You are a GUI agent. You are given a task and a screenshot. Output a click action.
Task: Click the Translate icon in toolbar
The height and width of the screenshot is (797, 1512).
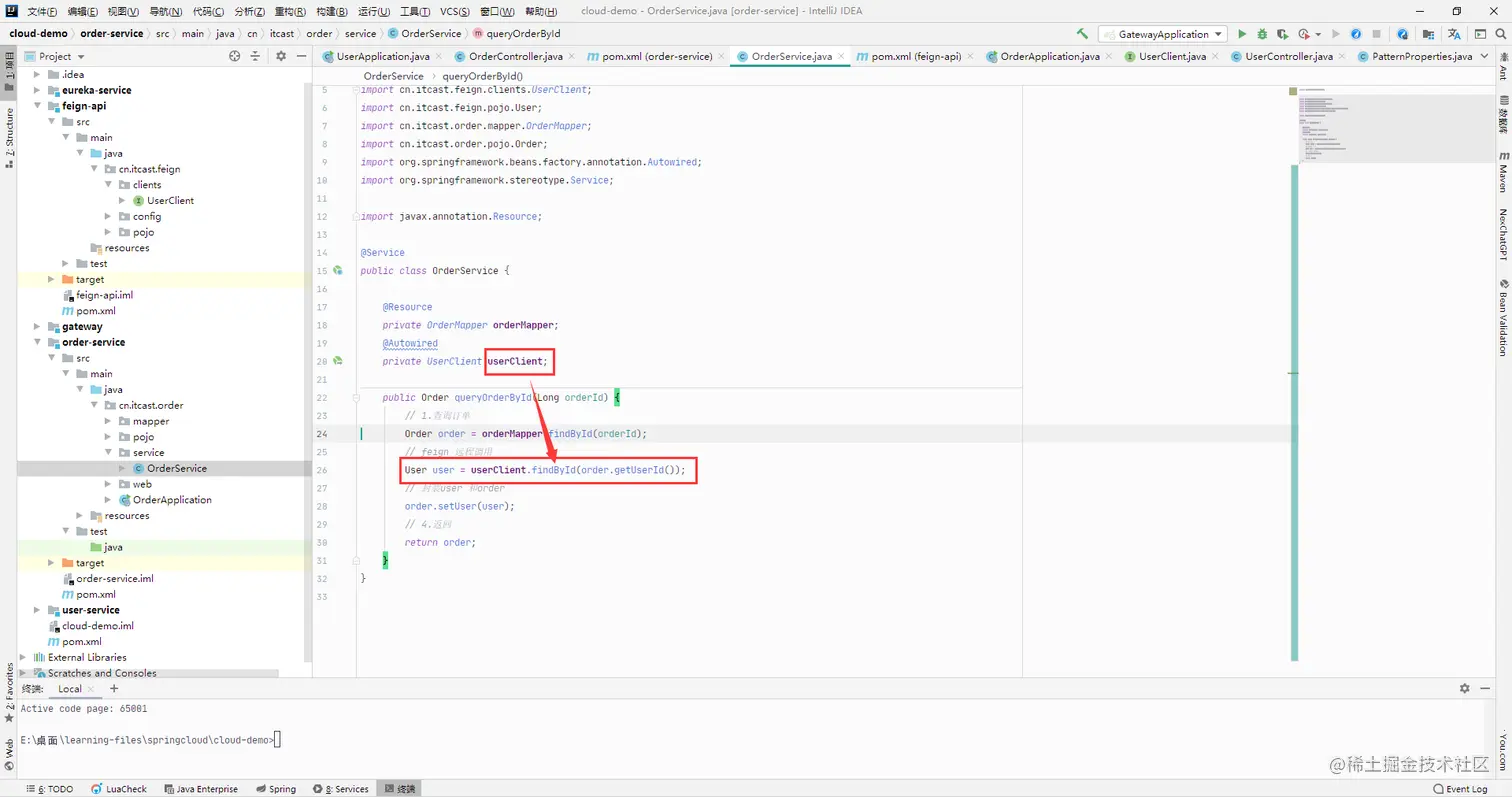point(1455,34)
